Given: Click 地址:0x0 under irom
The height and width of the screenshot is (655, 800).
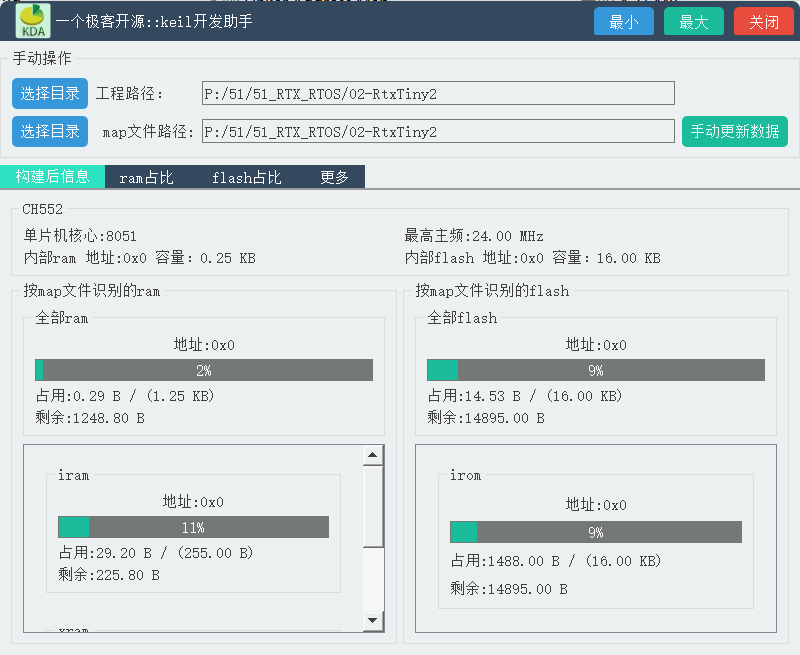Looking at the screenshot, I should pos(596,505).
